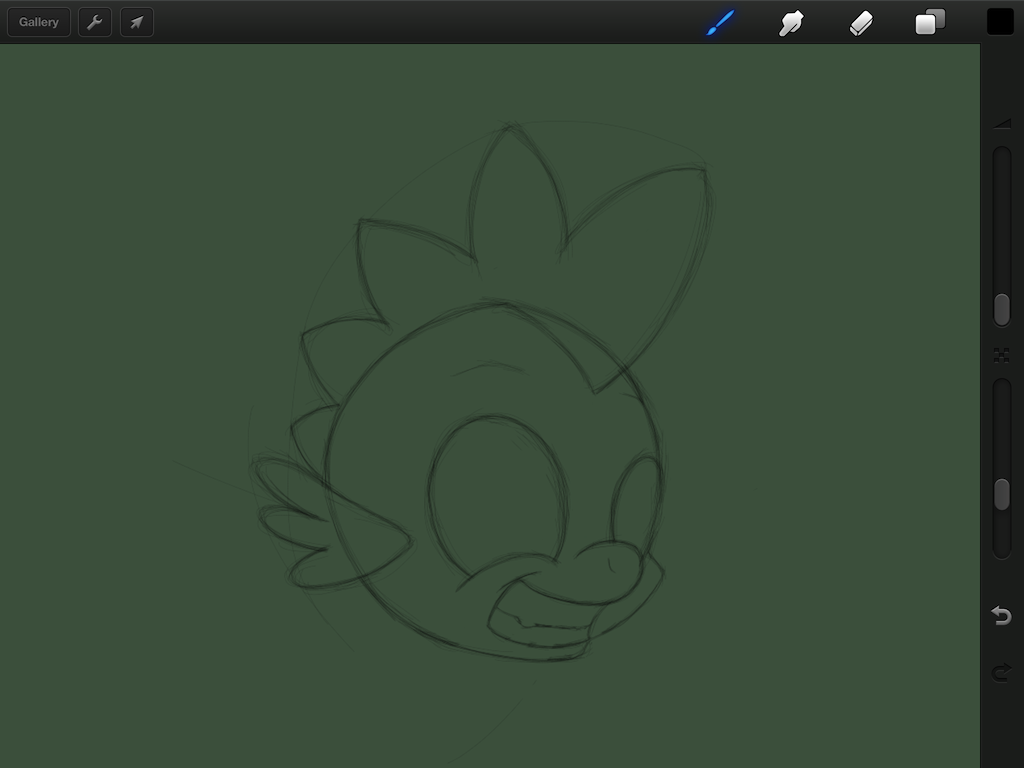
Task: Redo the undone stroke
Action: (1001, 673)
